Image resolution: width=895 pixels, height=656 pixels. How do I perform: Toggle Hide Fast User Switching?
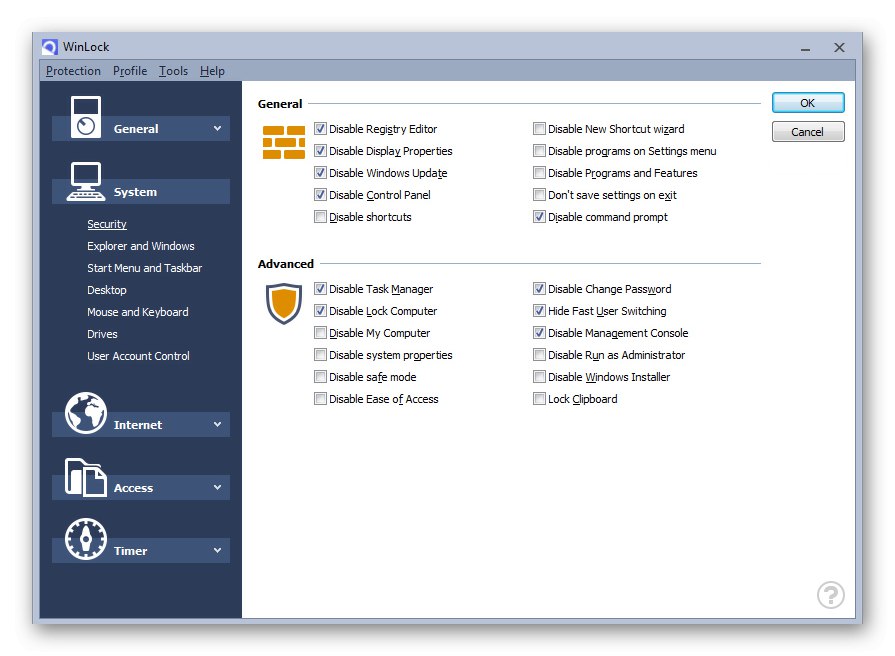click(539, 311)
